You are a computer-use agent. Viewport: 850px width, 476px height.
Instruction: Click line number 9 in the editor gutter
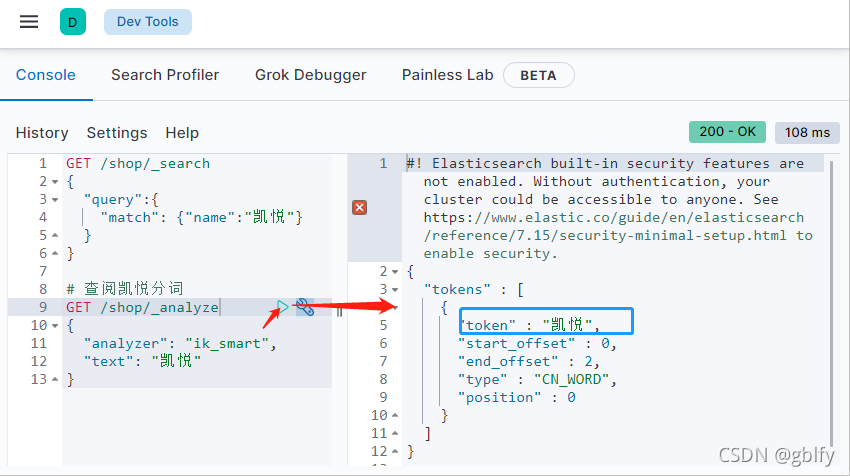point(43,307)
